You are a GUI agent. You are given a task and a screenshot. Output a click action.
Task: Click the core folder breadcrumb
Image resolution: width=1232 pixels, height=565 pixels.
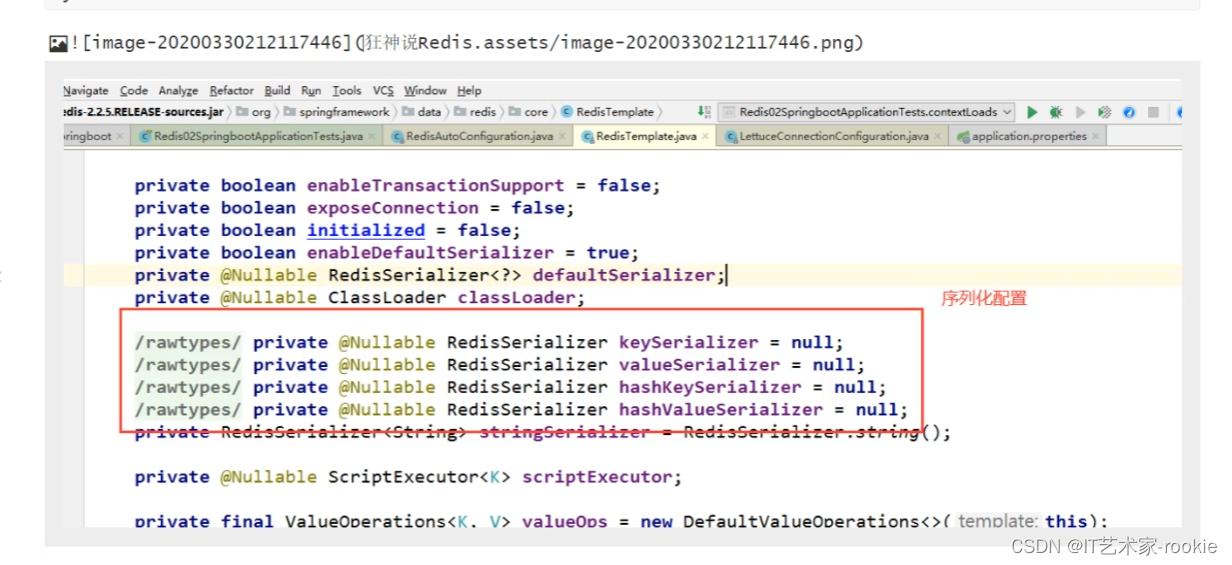point(528,112)
